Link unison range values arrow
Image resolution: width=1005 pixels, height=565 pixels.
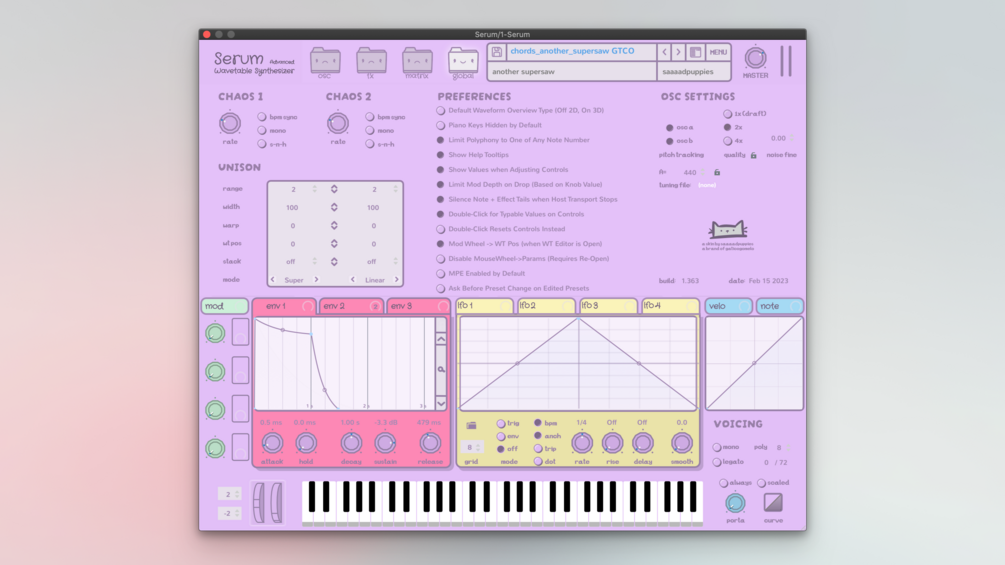[334, 189]
